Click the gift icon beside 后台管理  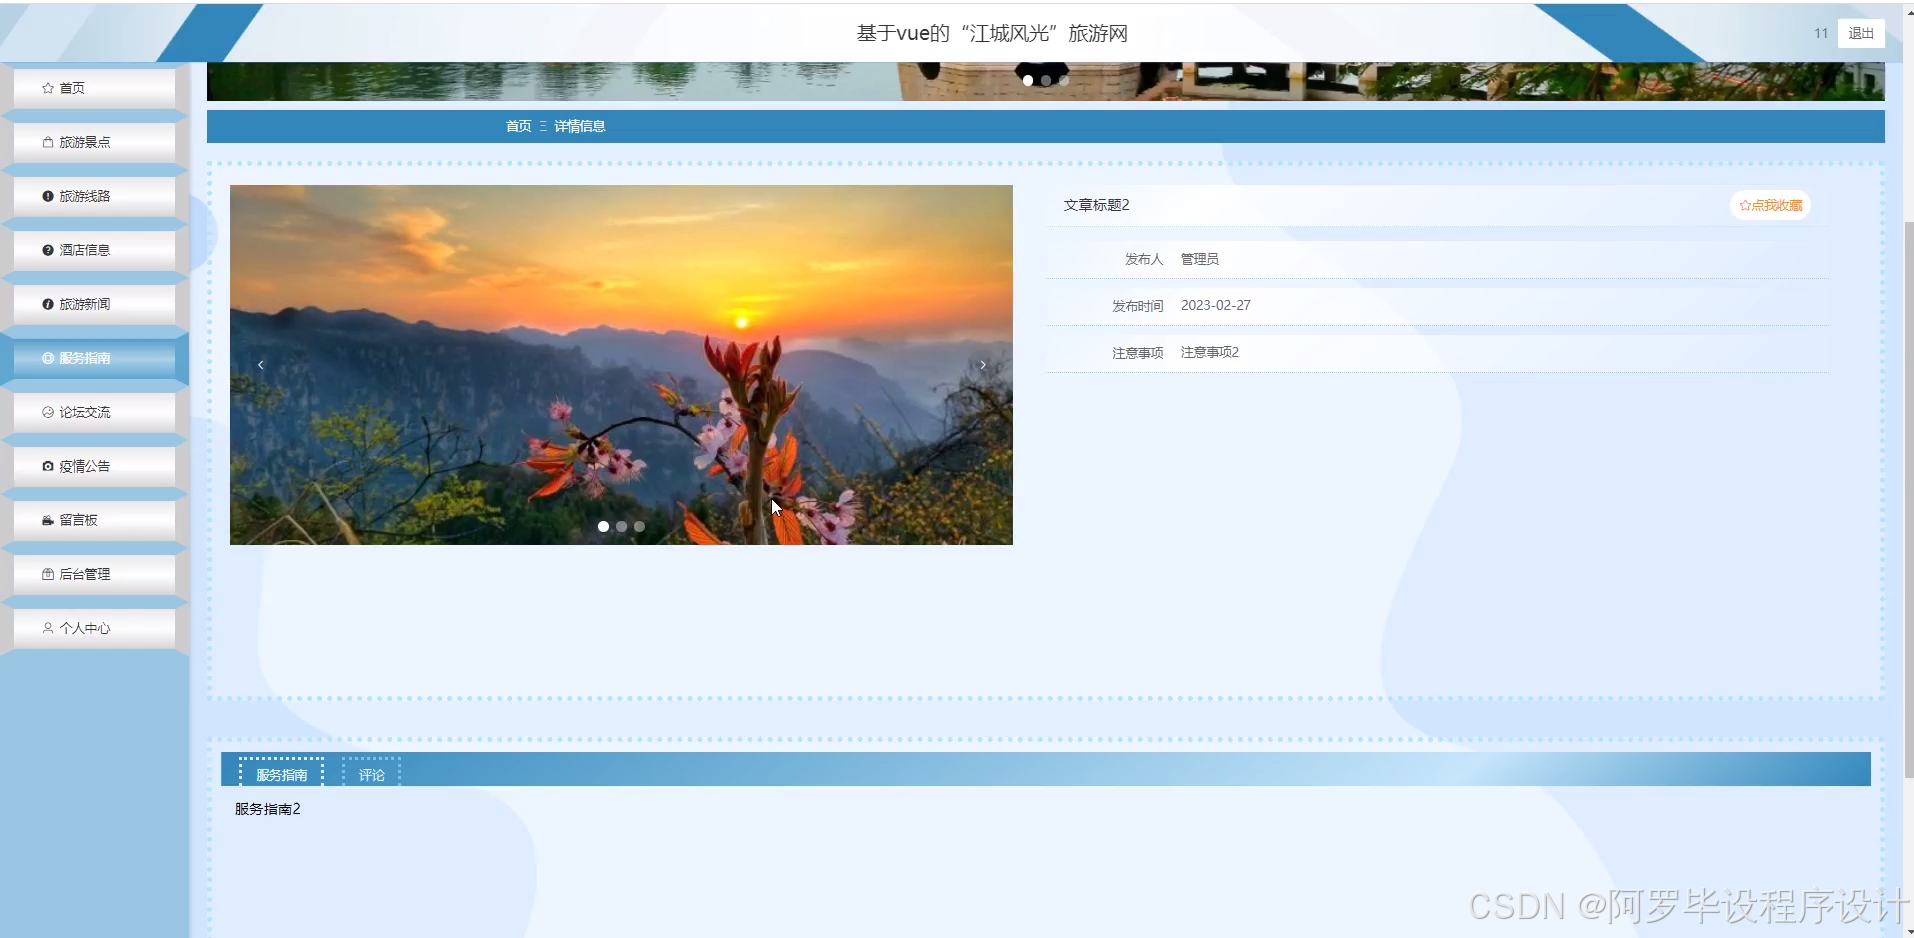48,574
